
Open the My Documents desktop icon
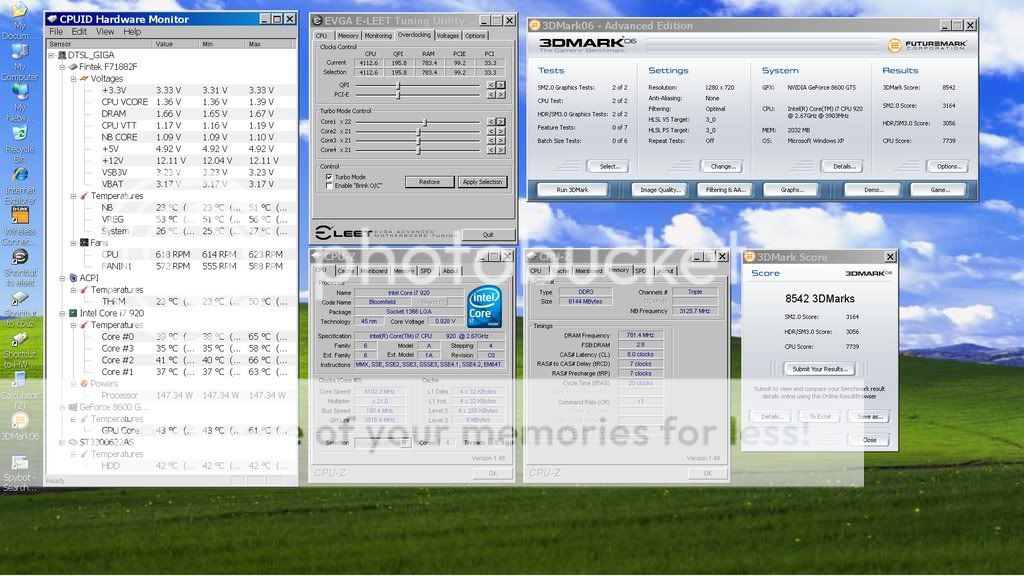pos(20,11)
